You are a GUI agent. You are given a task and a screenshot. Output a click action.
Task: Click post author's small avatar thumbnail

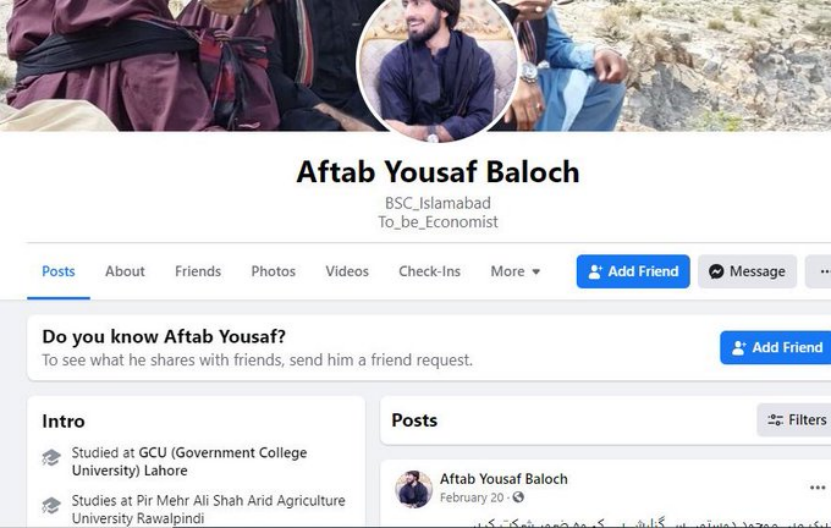(413, 489)
